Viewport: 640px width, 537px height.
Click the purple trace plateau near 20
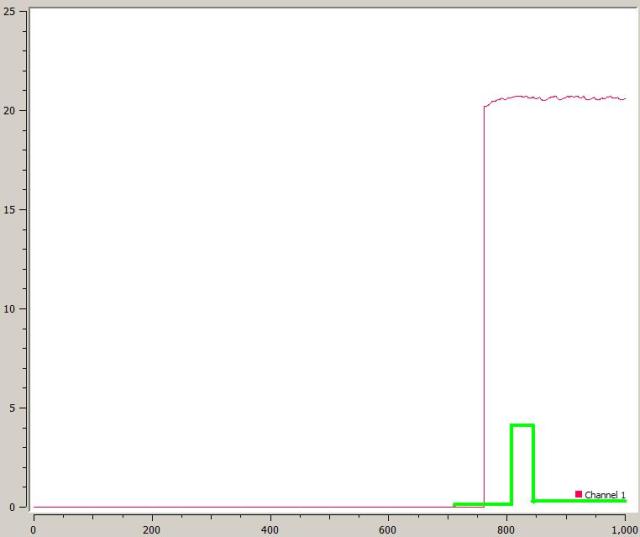(555, 98)
